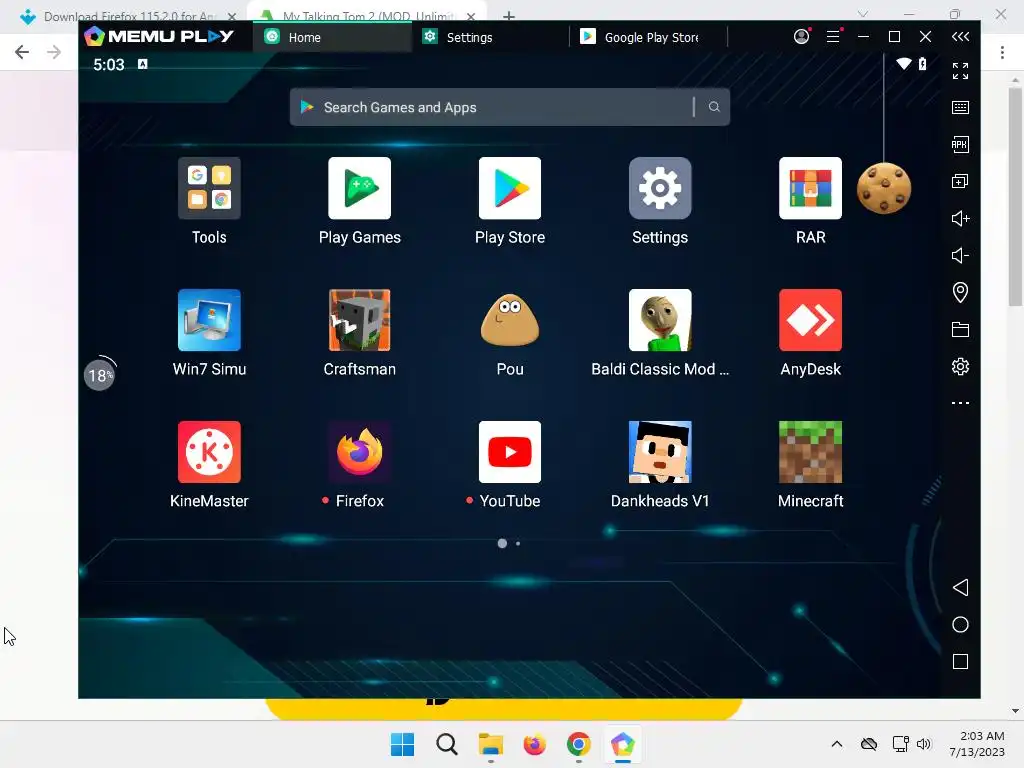Launch the RAR app
Image resolution: width=1024 pixels, height=768 pixels.
(x=810, y=188)
